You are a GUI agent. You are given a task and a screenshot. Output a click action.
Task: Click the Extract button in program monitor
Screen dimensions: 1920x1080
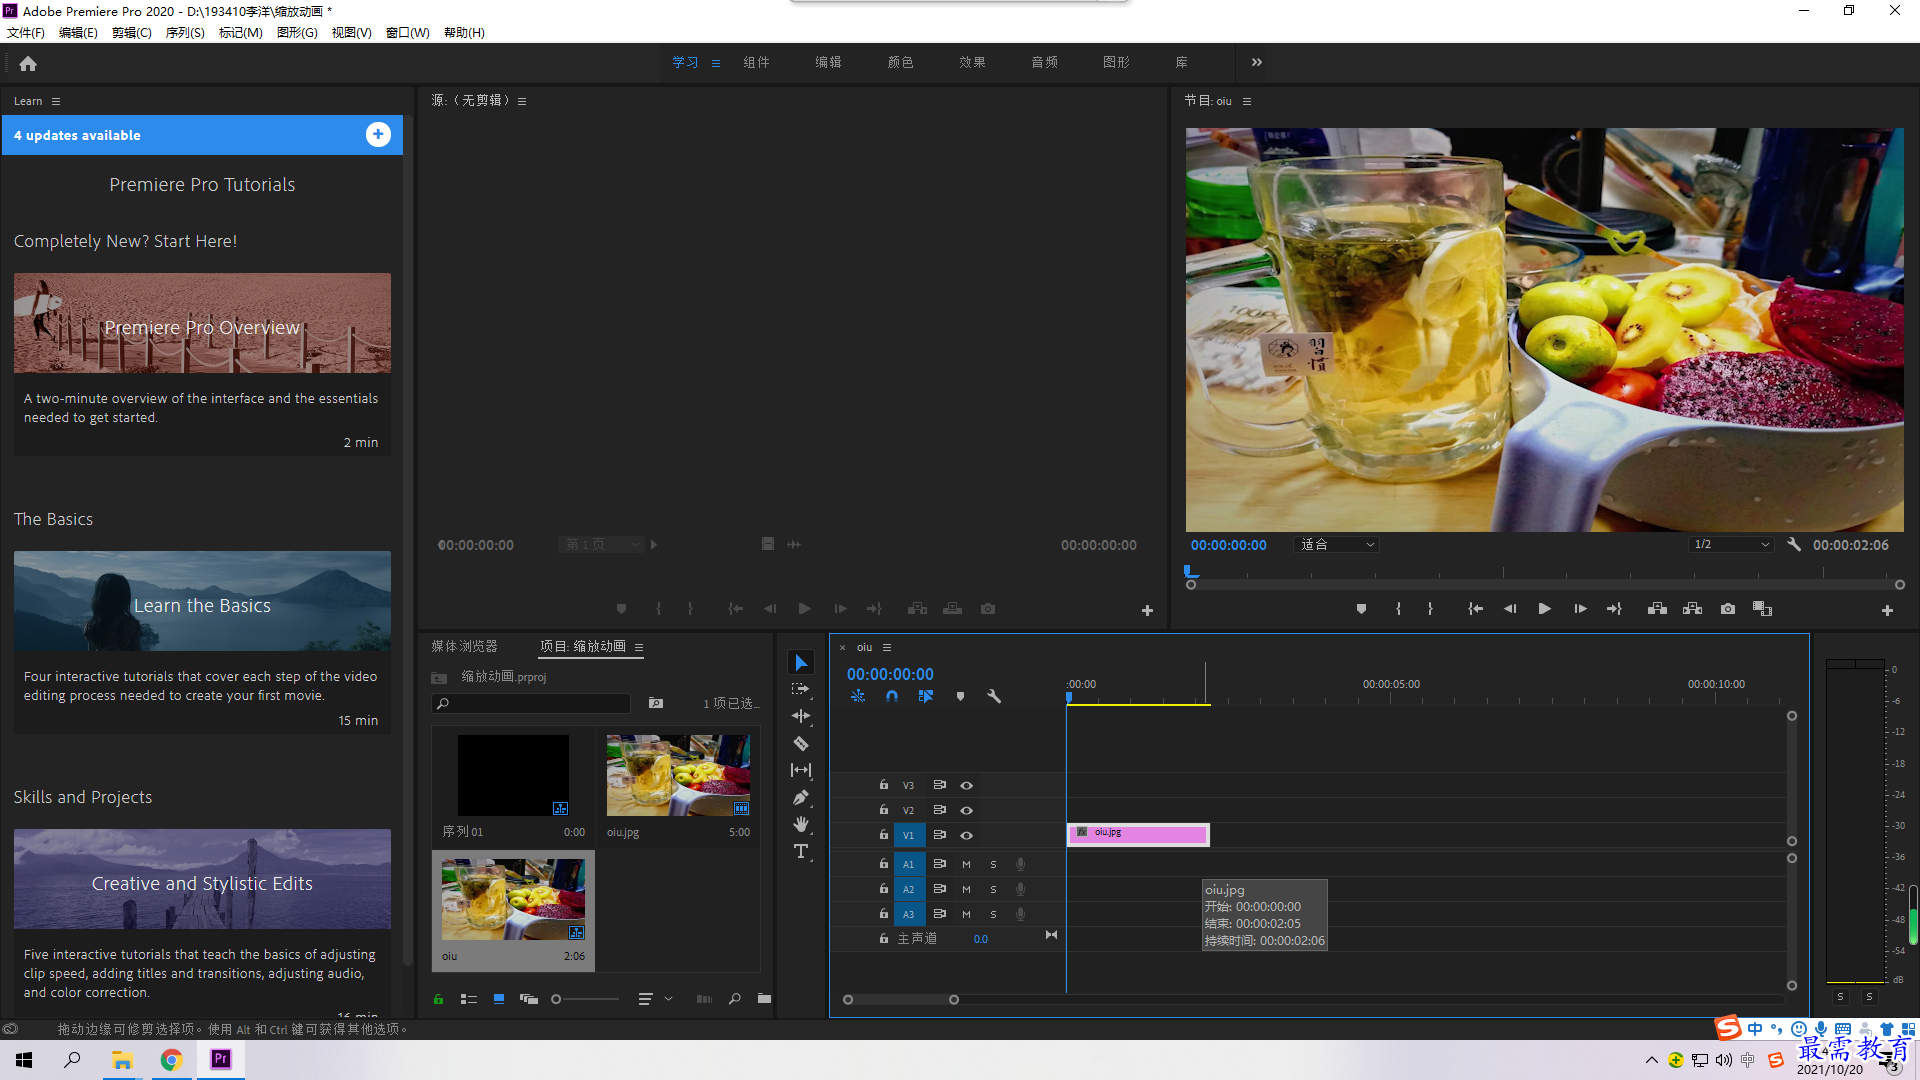pyautogui.click(x=1692, y=609)
